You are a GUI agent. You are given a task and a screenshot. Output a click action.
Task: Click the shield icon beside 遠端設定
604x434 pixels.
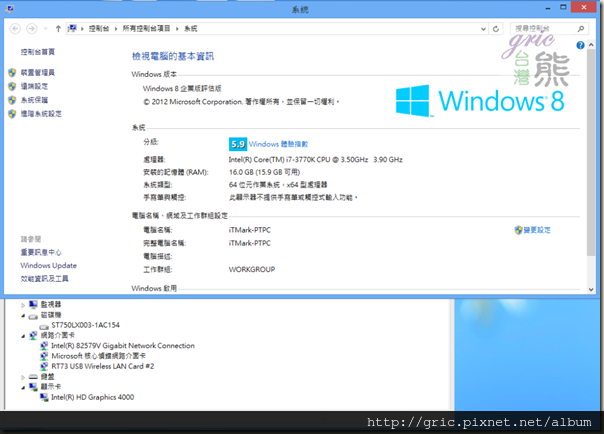12,86
